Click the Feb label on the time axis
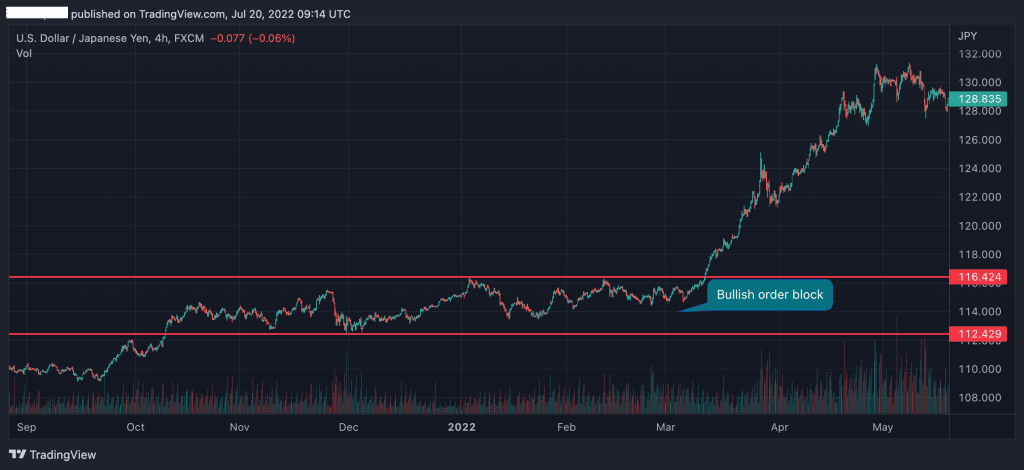The height and width of the screenshot is (470, 1024). [x=566, y=428]
